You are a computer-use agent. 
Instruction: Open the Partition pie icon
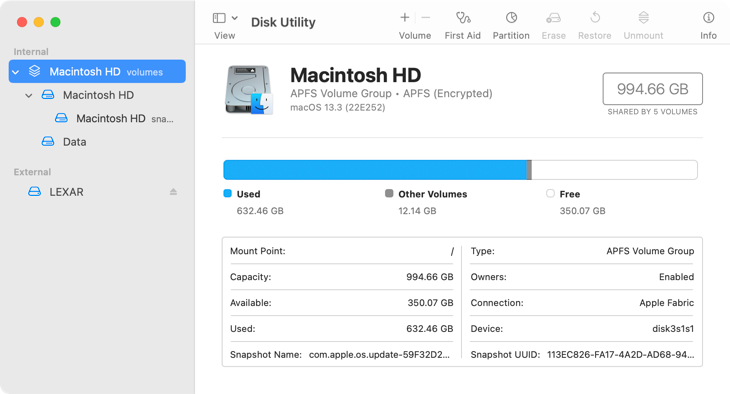511,18
